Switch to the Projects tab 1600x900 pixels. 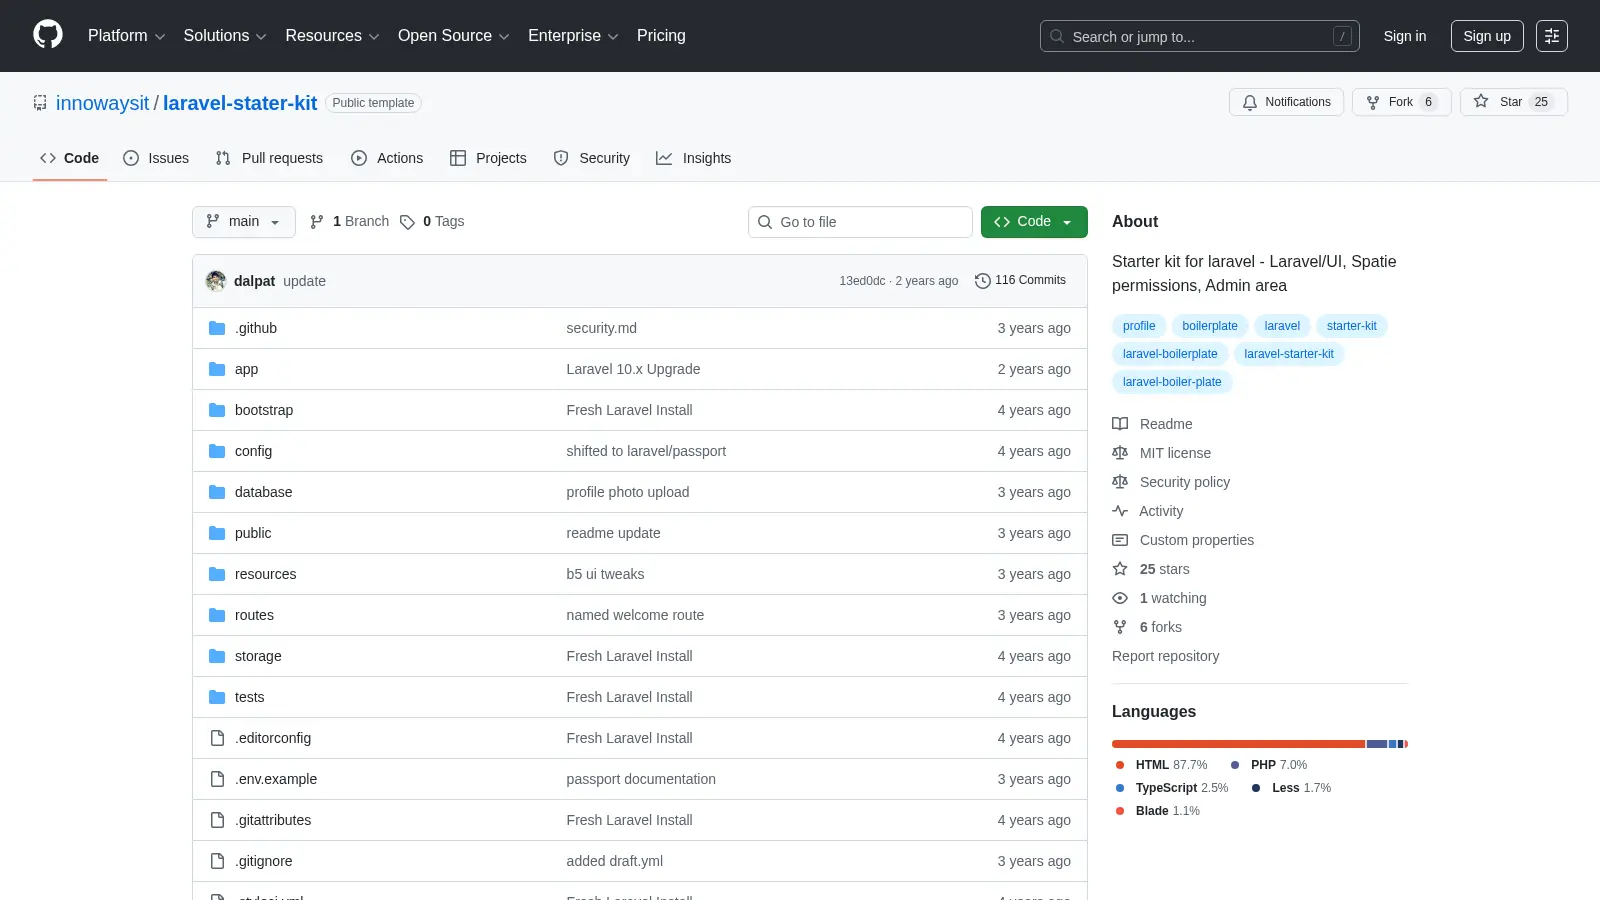click(488, 158)
